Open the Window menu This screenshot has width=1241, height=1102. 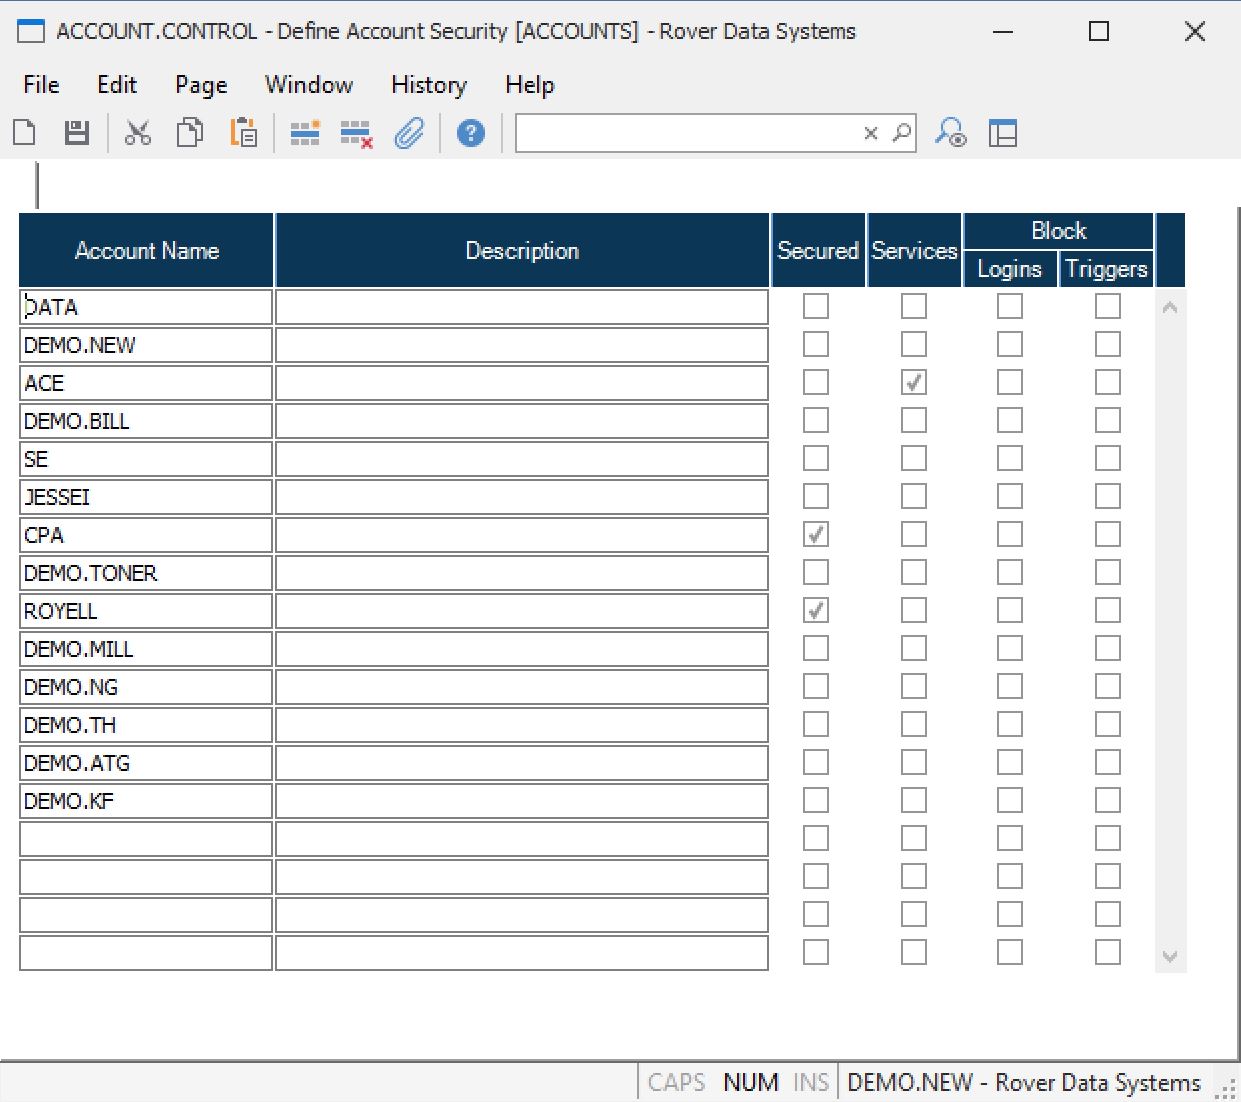coord(308,85)
